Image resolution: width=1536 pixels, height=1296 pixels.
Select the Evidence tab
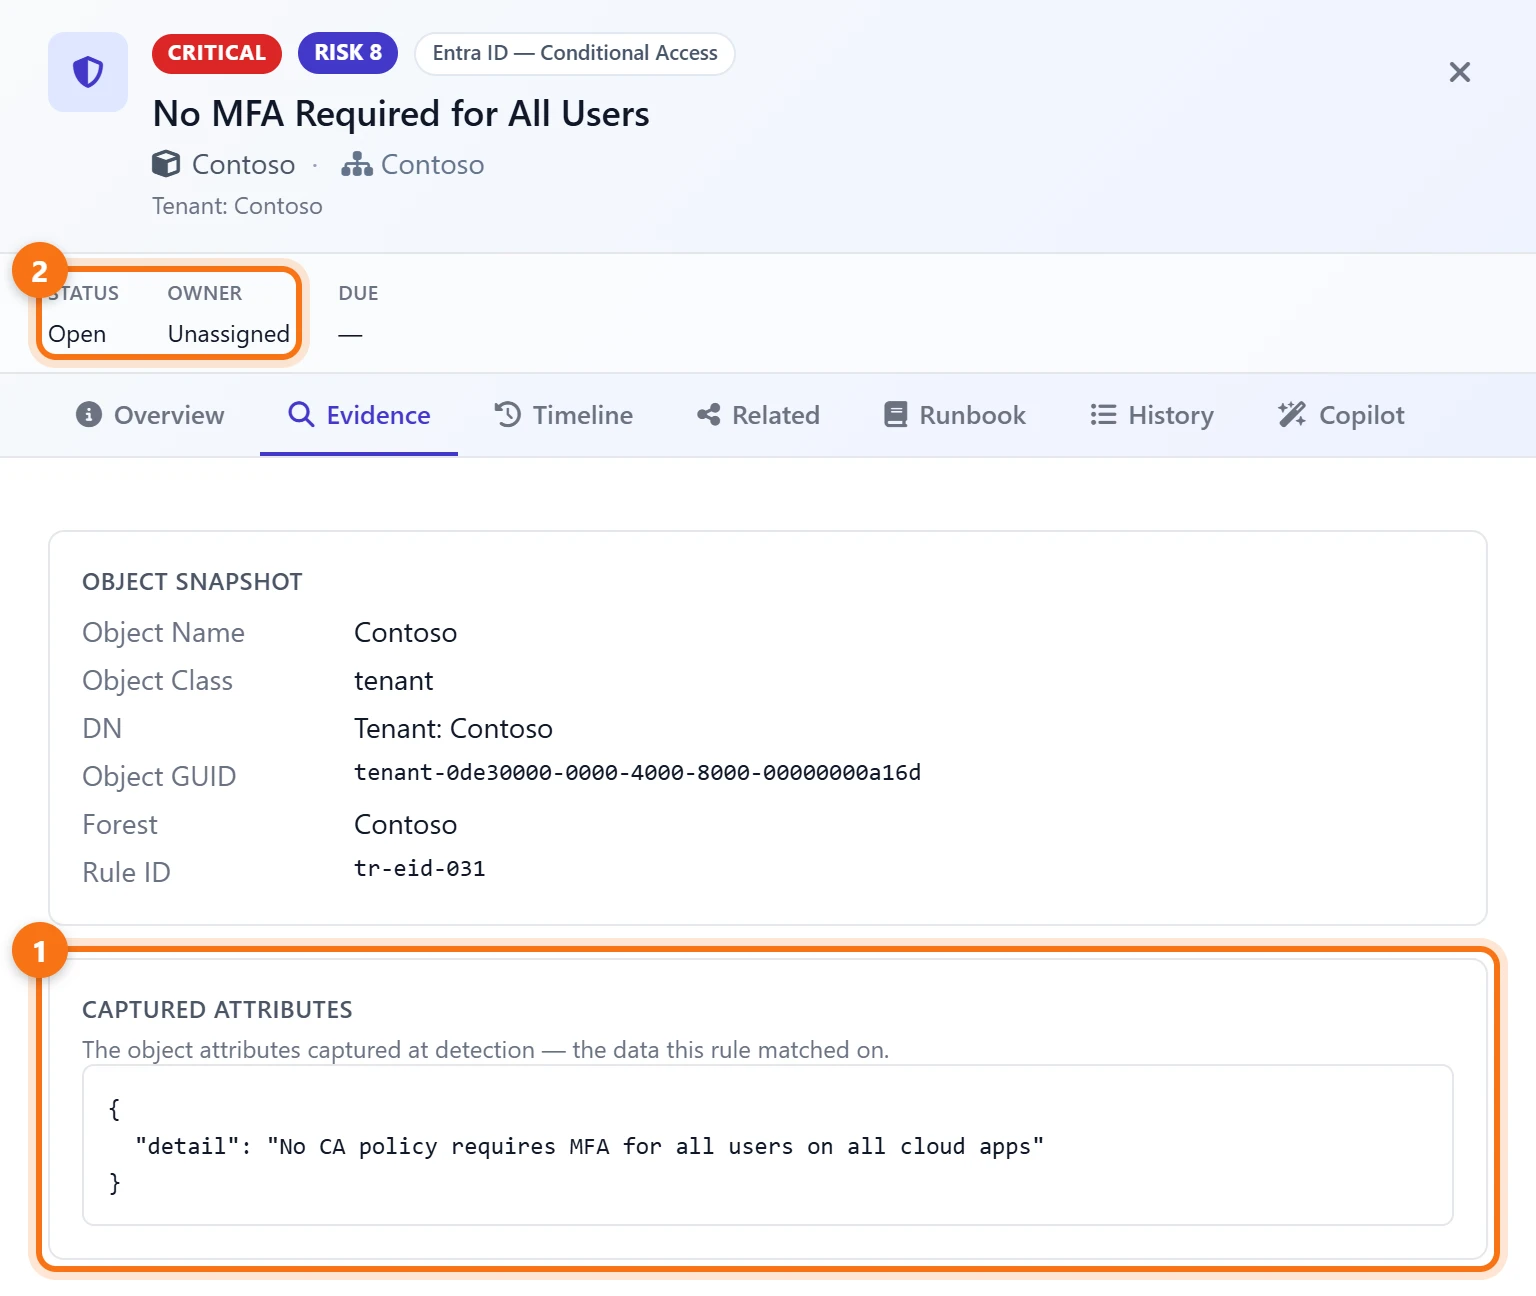359,415
